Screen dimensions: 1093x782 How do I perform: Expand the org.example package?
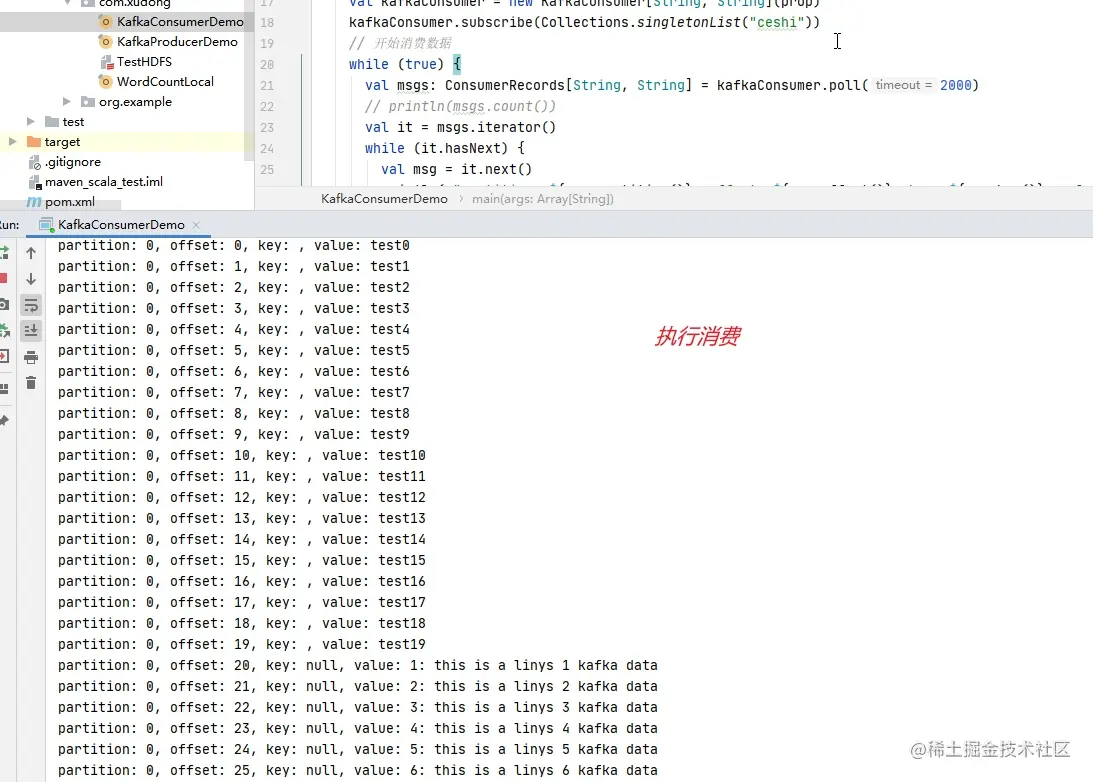tap(67, 102)
